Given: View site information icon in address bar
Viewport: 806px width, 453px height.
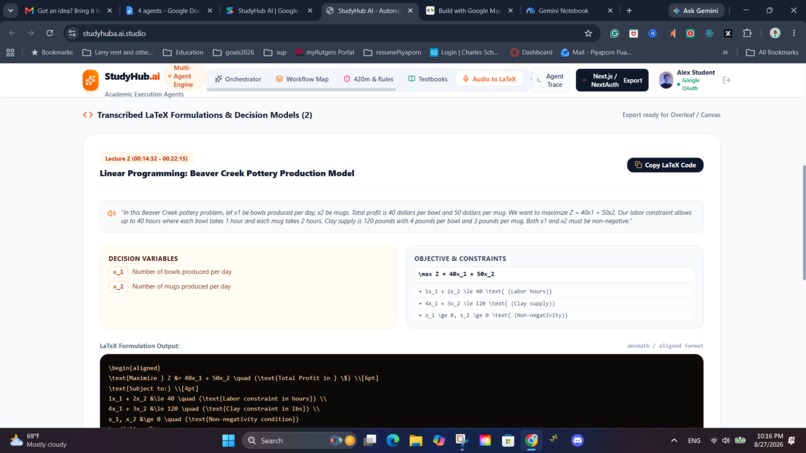Looking at the screenshot, I should 72,33.
